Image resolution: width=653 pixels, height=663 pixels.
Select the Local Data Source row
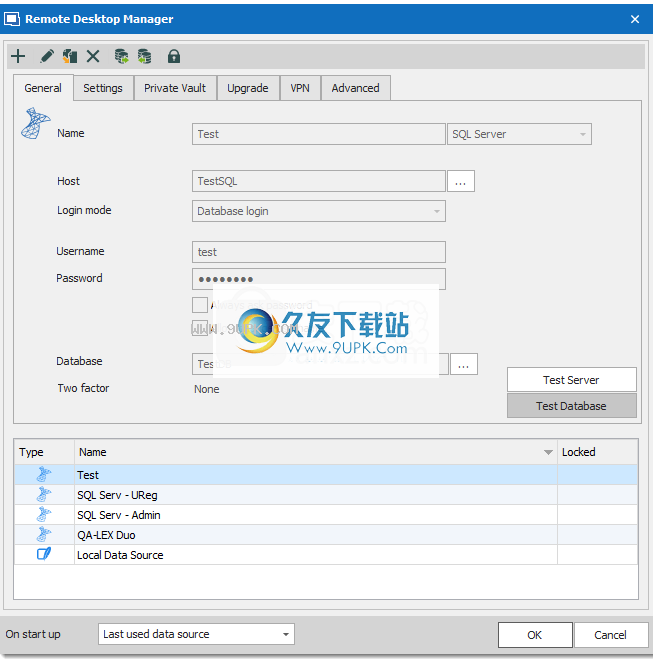pyautogui.click(x=326, y=554)
